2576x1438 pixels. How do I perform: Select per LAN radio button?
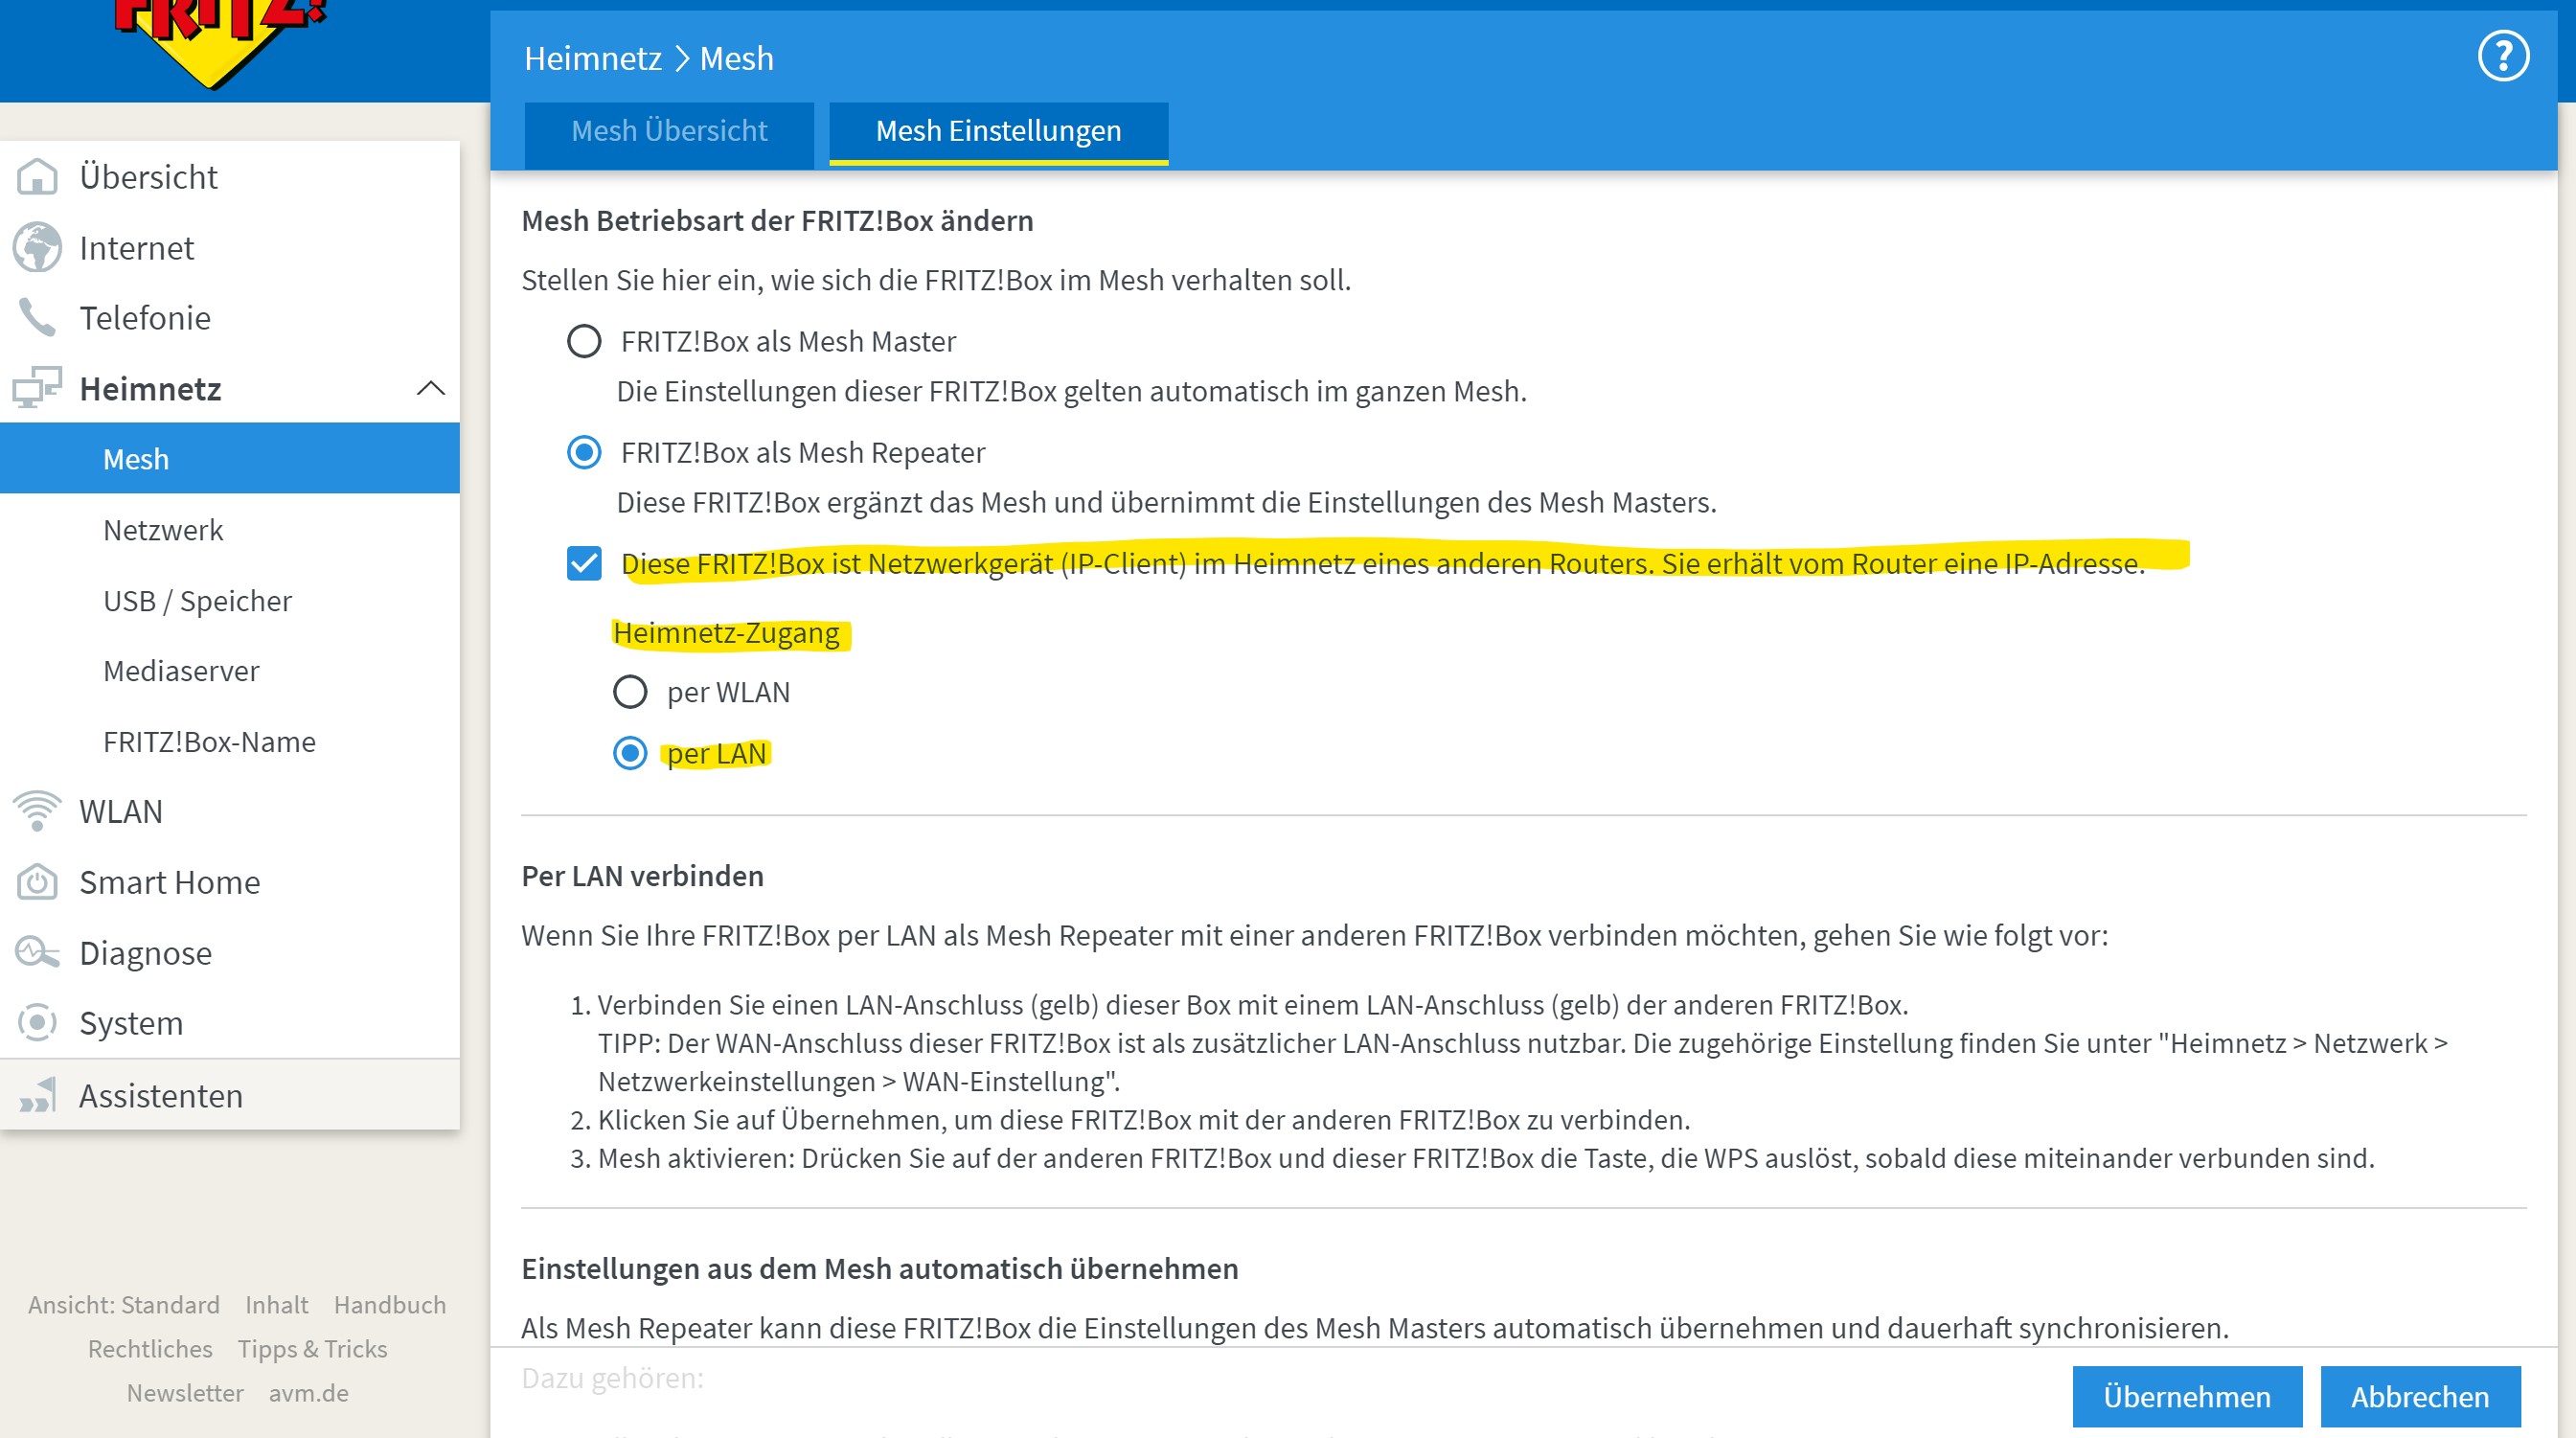(630, 753)
